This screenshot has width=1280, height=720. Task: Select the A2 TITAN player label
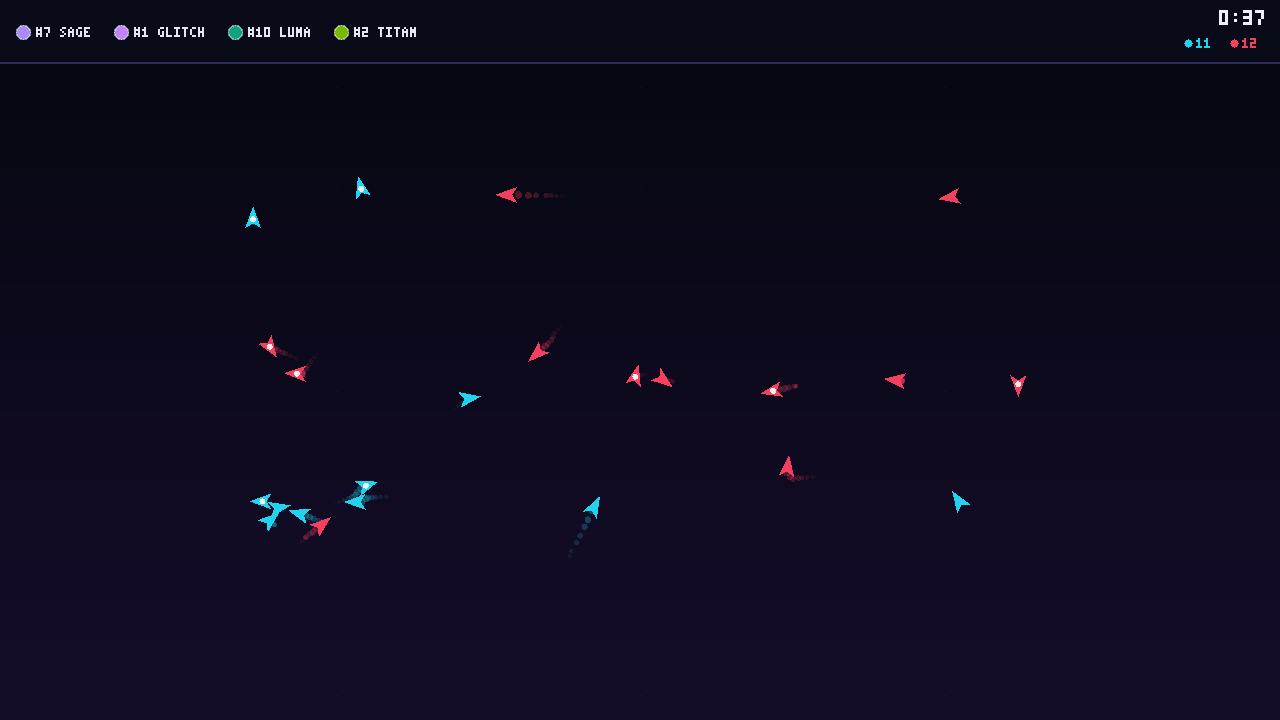click(385, 33)
